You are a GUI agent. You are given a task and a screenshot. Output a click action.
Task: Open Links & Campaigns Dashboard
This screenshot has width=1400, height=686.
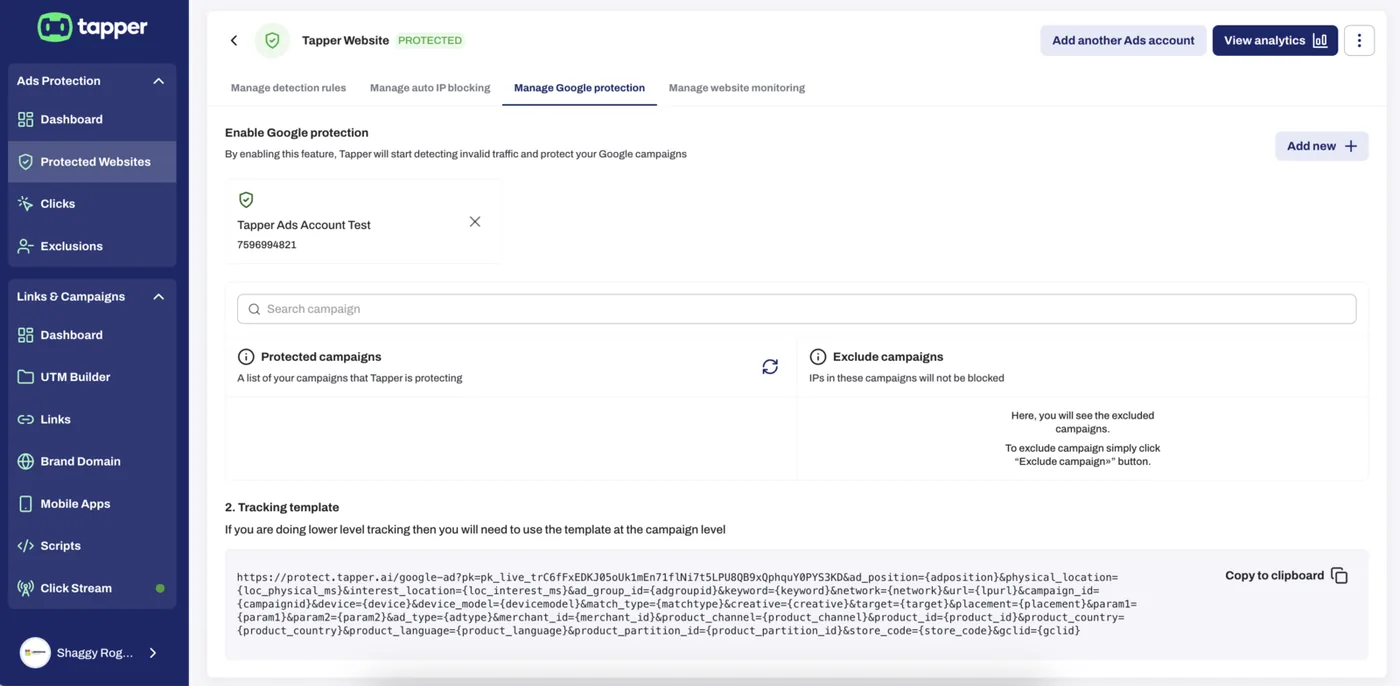[x=92, y=335]
